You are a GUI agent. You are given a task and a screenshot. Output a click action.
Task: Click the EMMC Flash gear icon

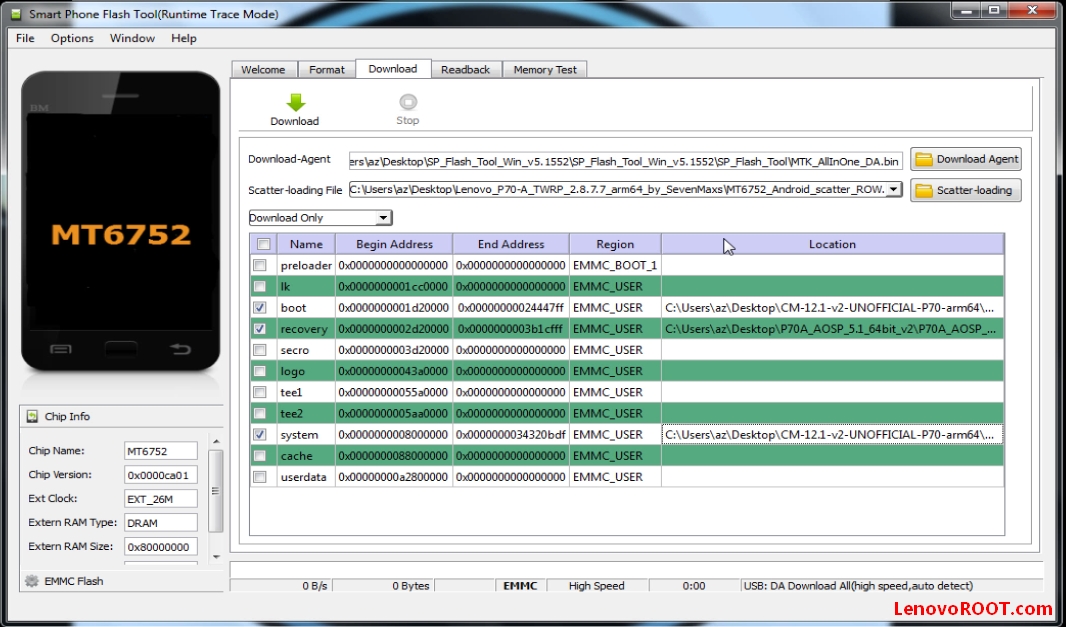[32, 581]
